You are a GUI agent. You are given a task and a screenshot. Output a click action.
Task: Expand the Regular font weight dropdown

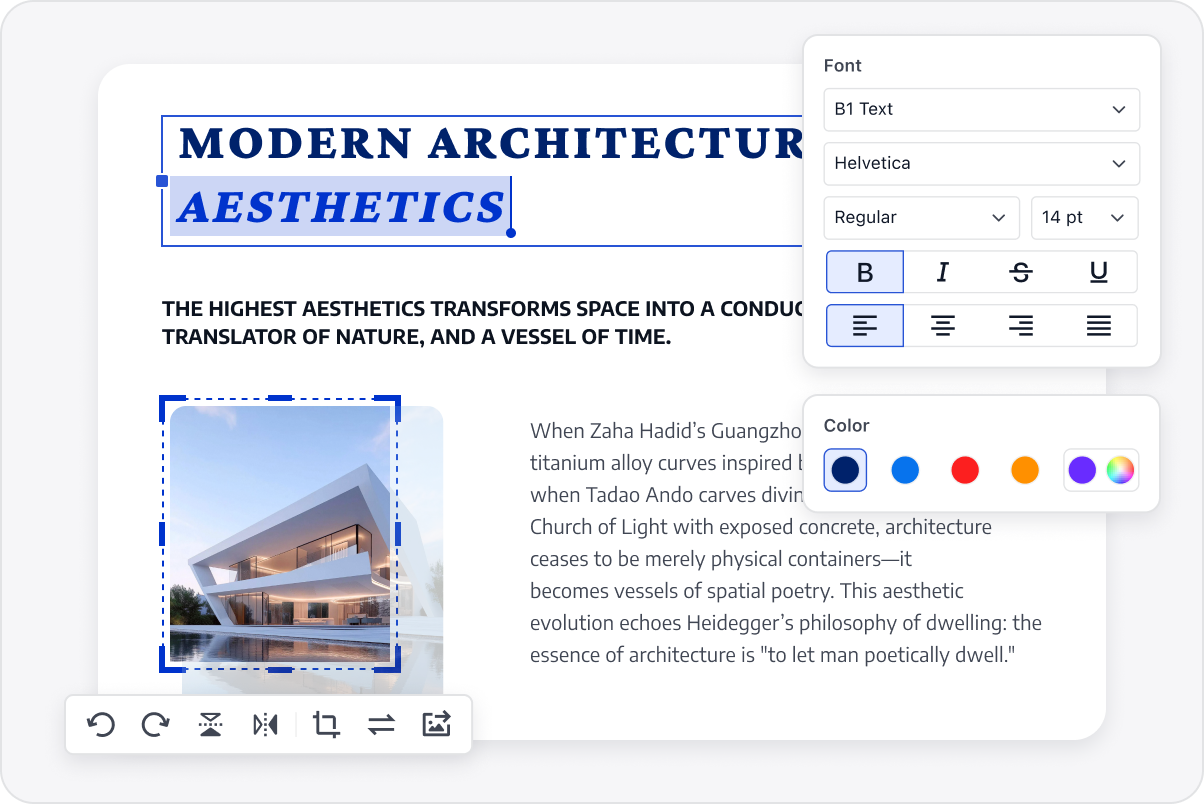click(920, 218)
